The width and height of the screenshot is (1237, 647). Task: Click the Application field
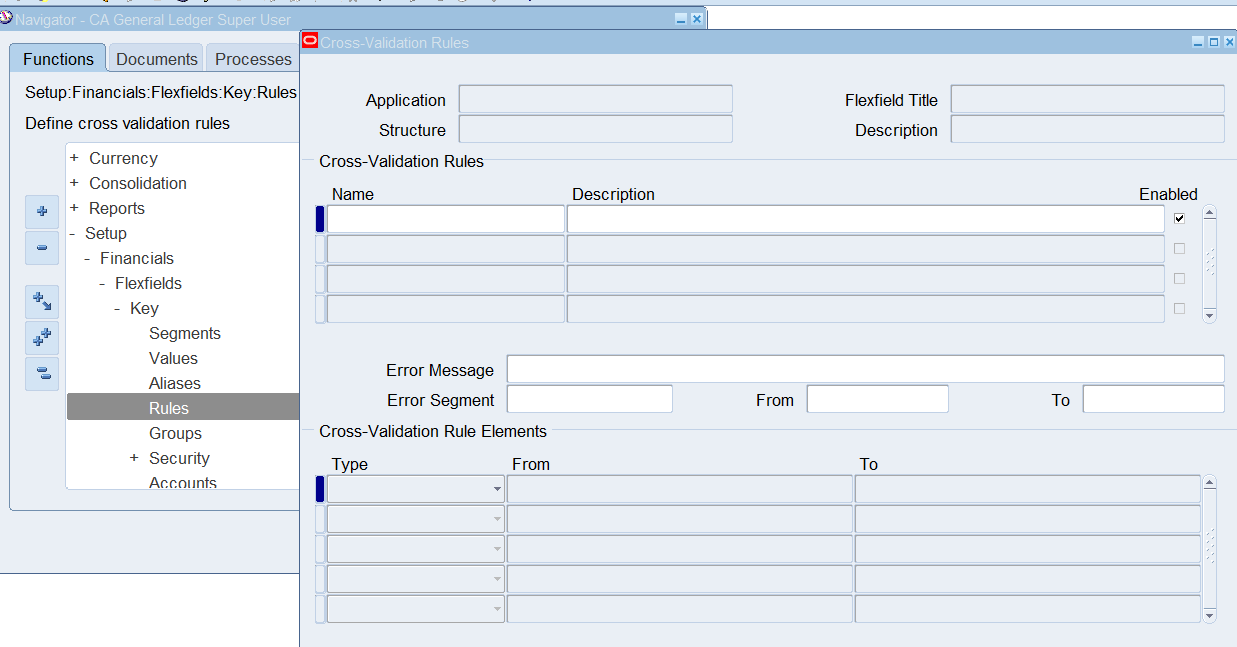pyautogui.click(x=596, y=99)
